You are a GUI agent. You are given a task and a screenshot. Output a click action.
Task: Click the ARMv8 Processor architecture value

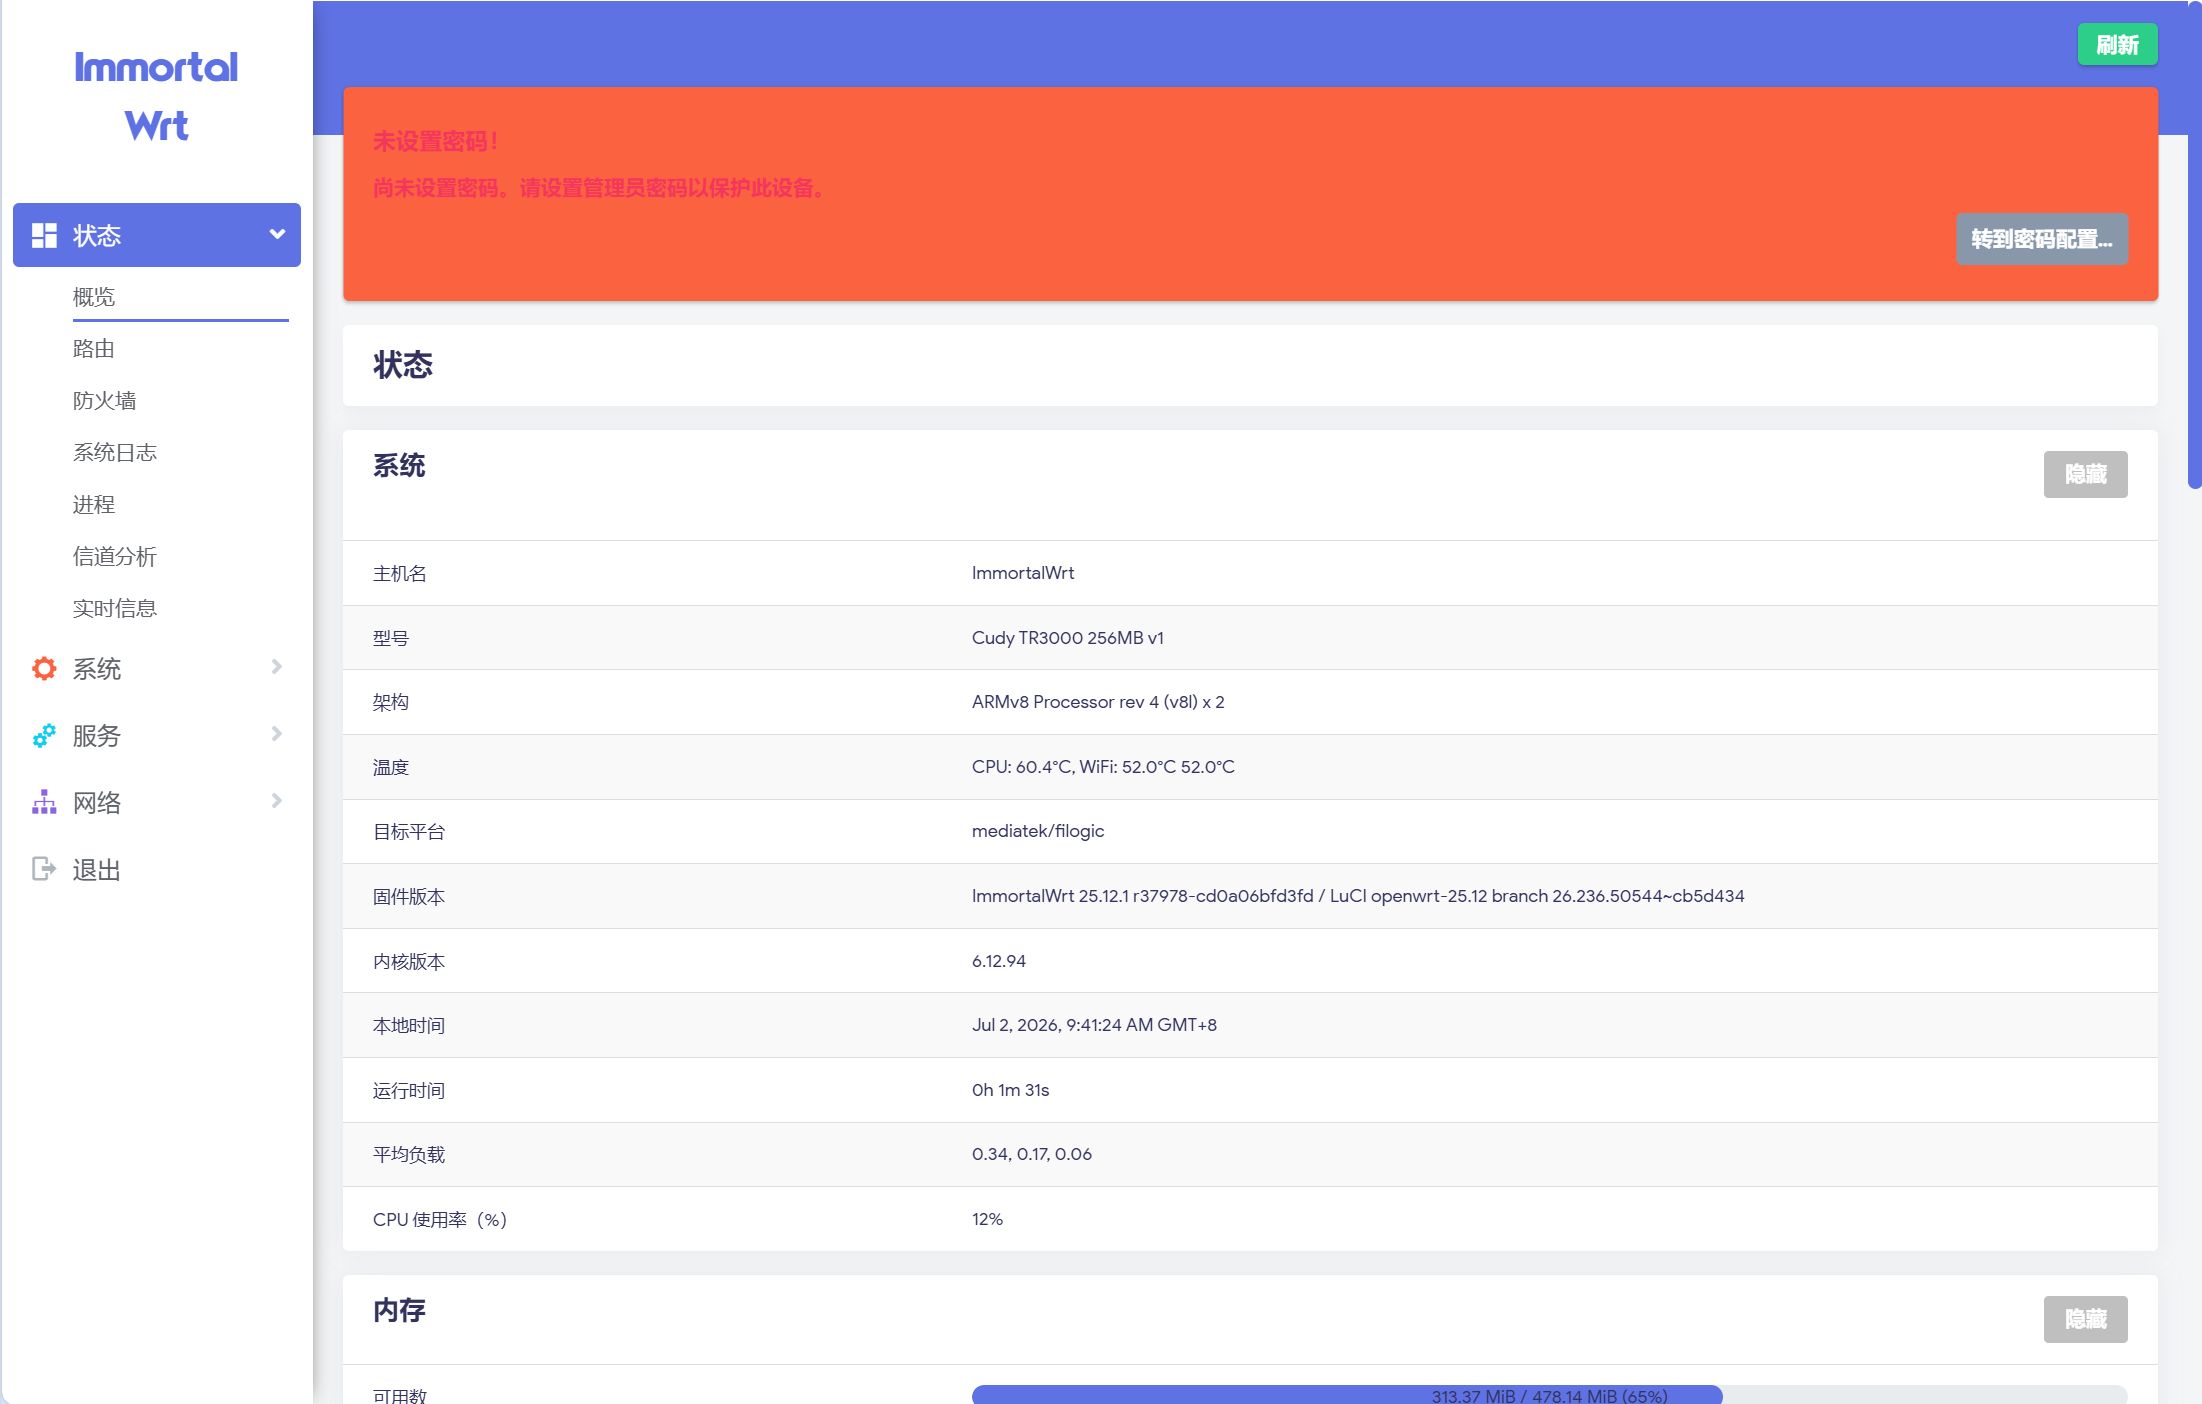[x=1098, y=702]
